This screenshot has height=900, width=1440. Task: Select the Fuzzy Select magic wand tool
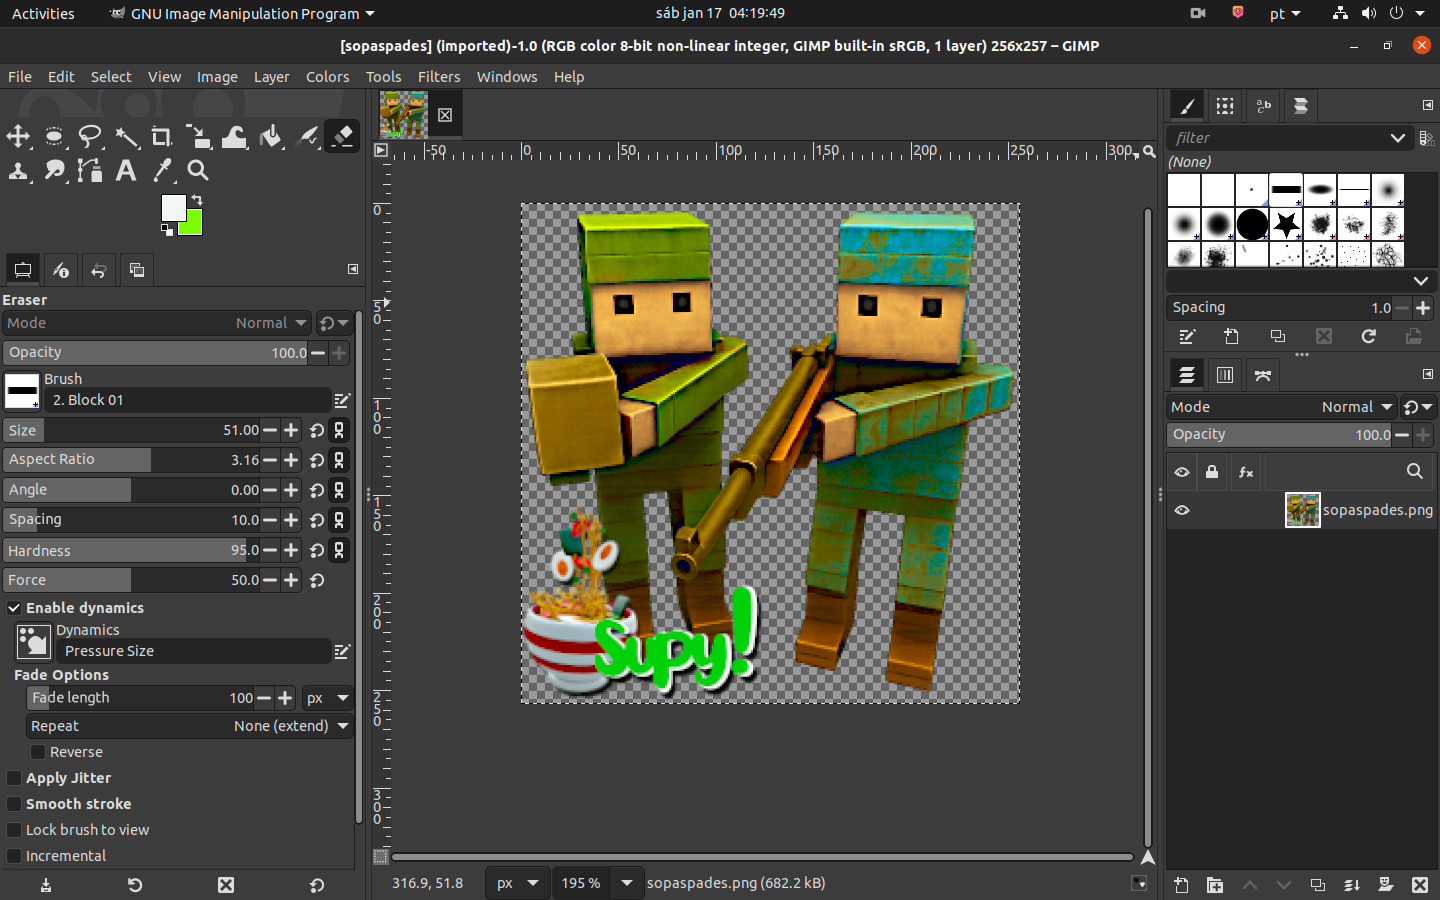tap(127, 137)
